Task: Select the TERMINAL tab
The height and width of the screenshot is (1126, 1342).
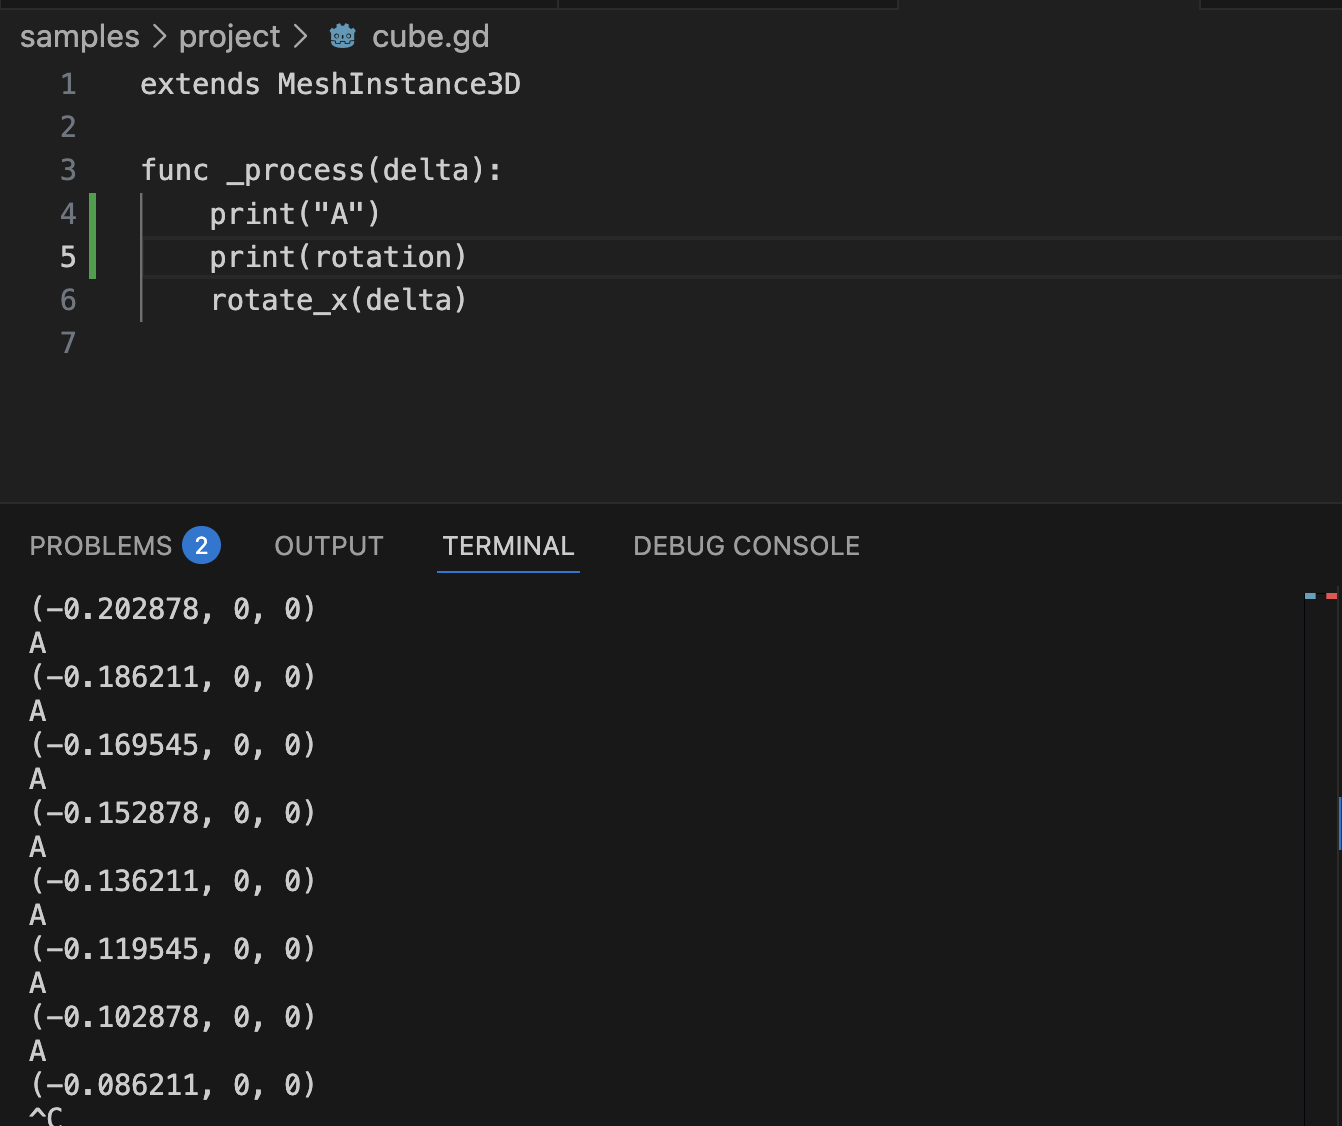Action: coord(508,545)
